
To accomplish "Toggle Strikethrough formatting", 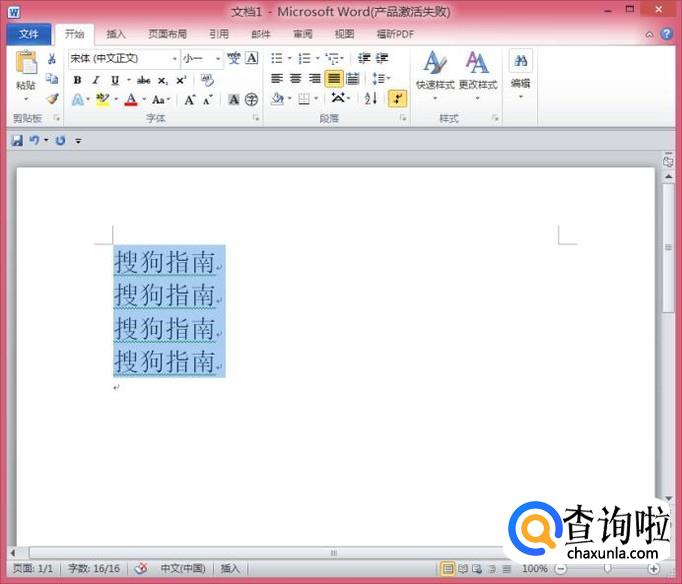I will (x=144, y=80).
